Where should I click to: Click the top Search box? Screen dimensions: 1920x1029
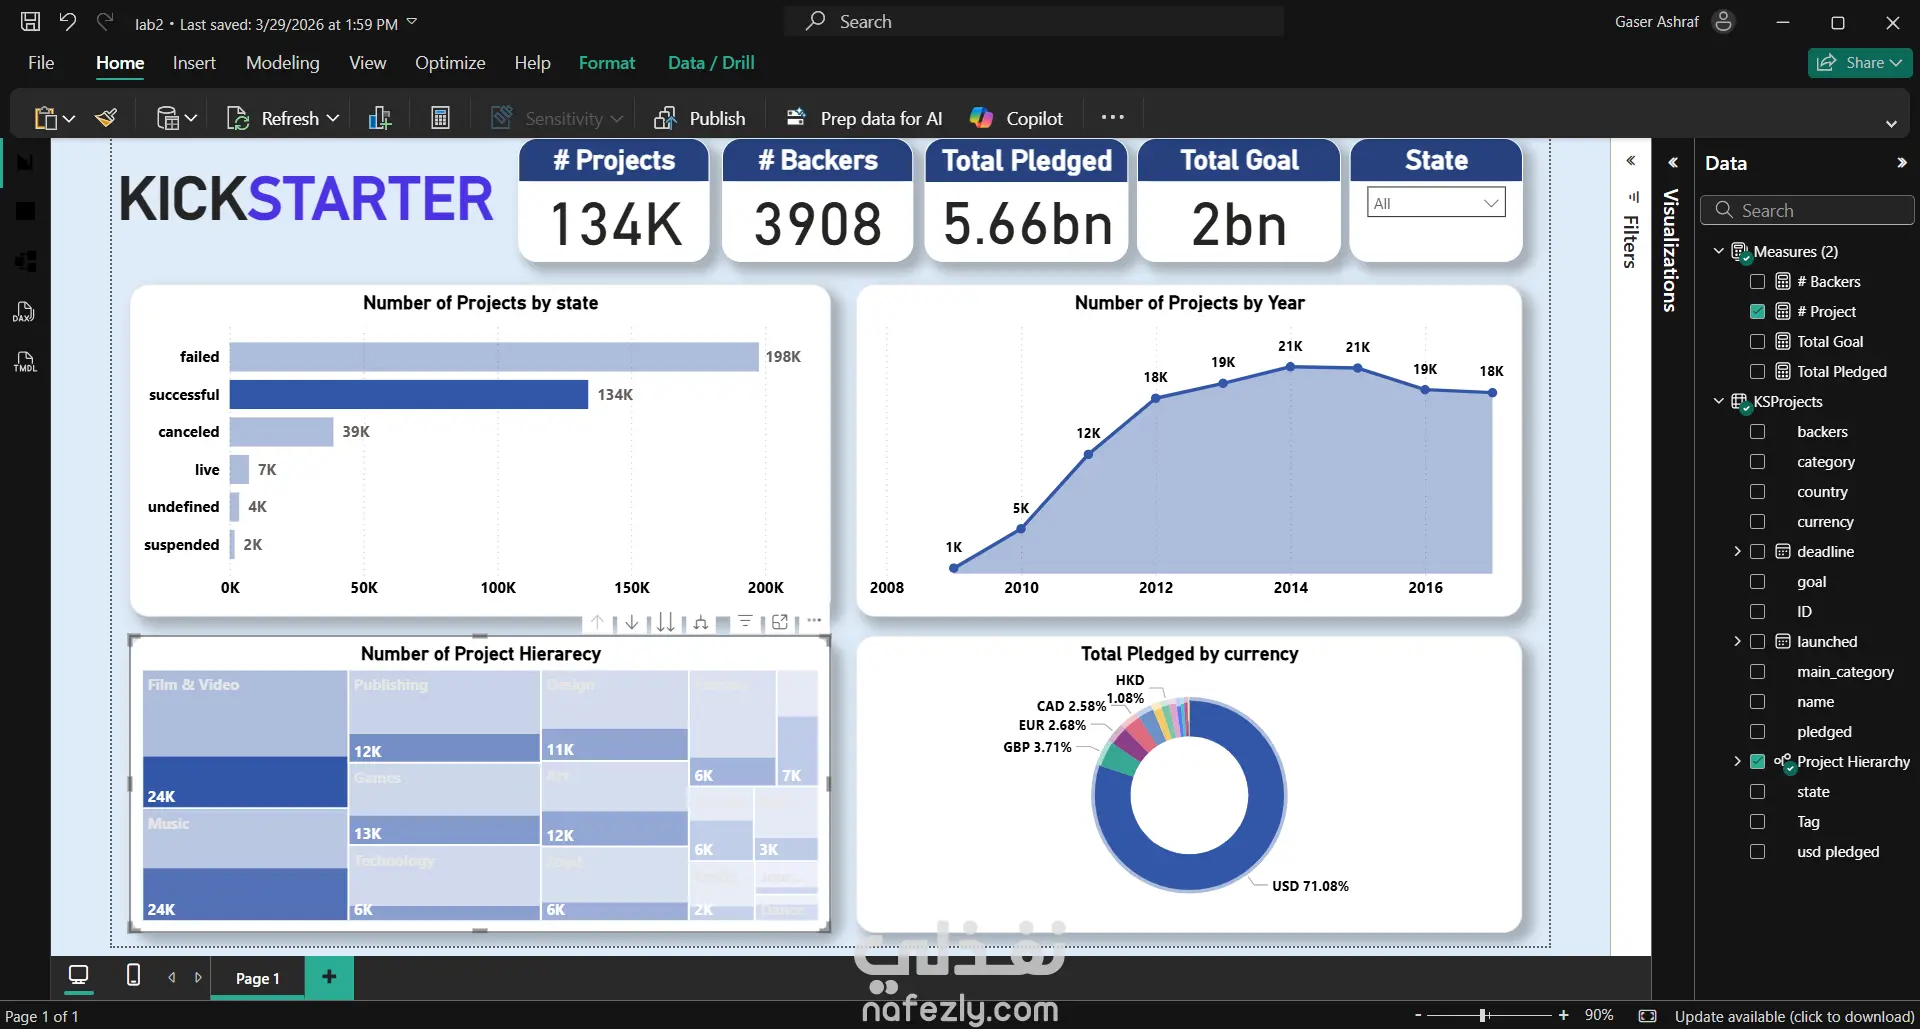click(1034, 21)
